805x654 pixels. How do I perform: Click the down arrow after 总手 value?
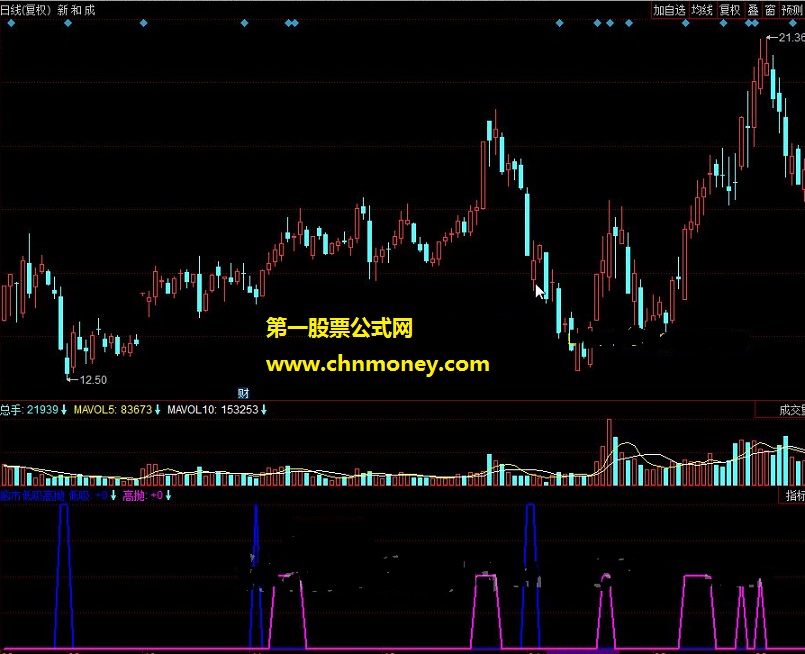click(64, 410)
